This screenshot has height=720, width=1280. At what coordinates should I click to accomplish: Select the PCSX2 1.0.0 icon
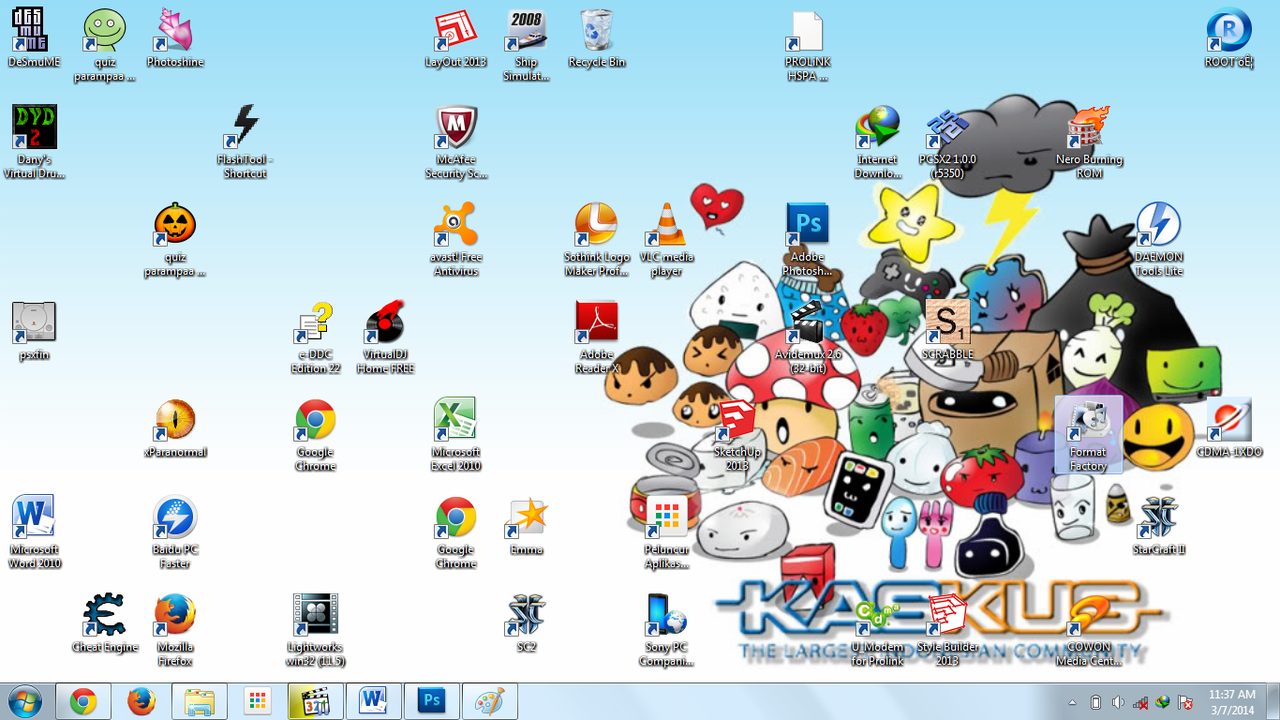947,142
